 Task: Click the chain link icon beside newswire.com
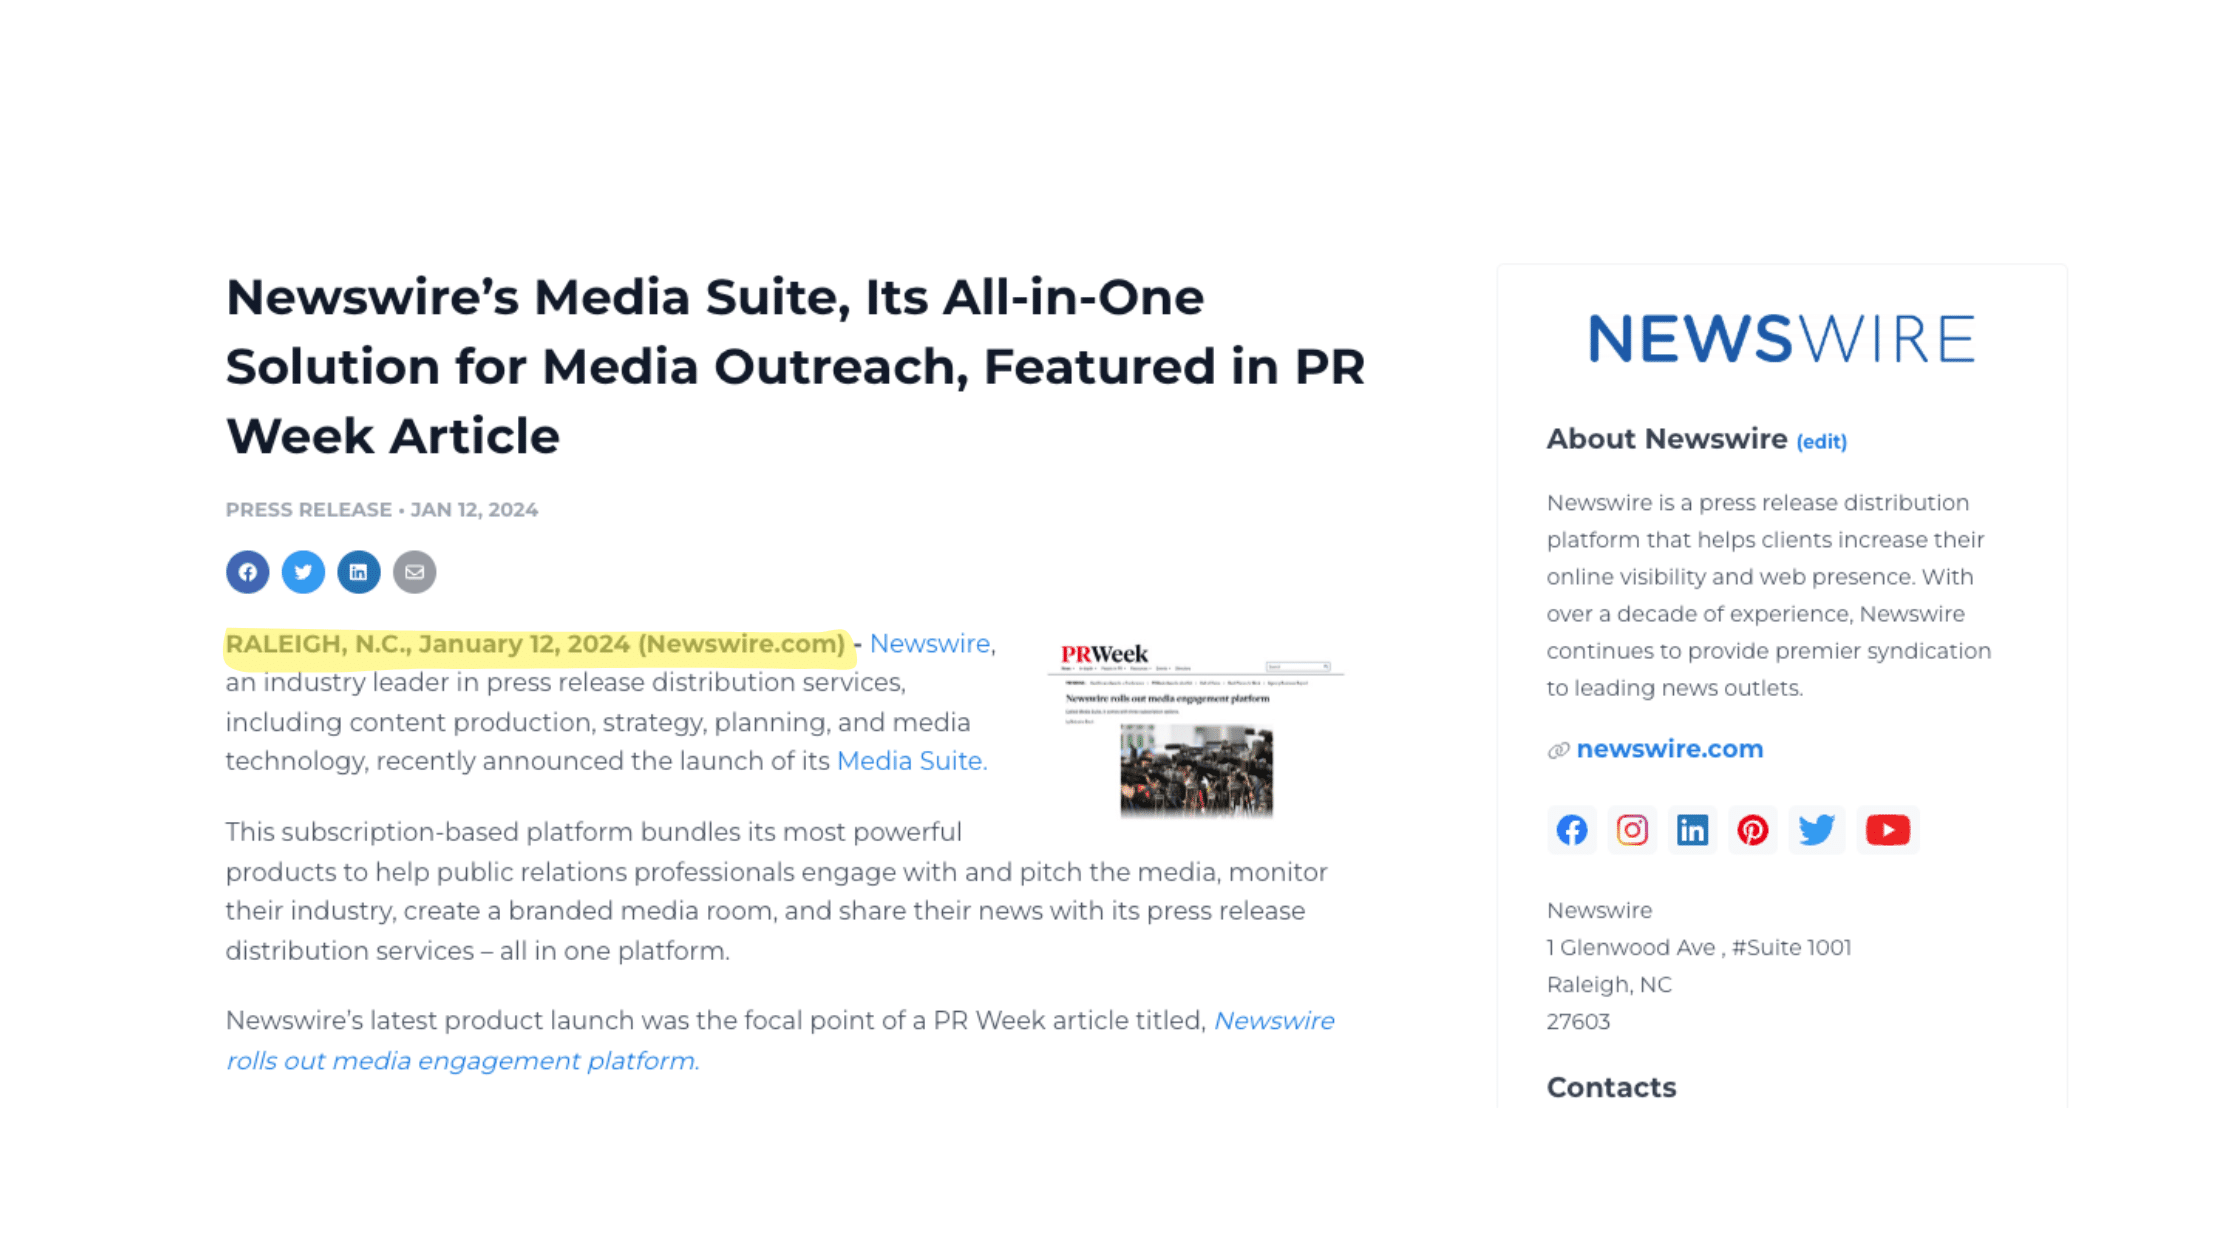point(1558,750)
